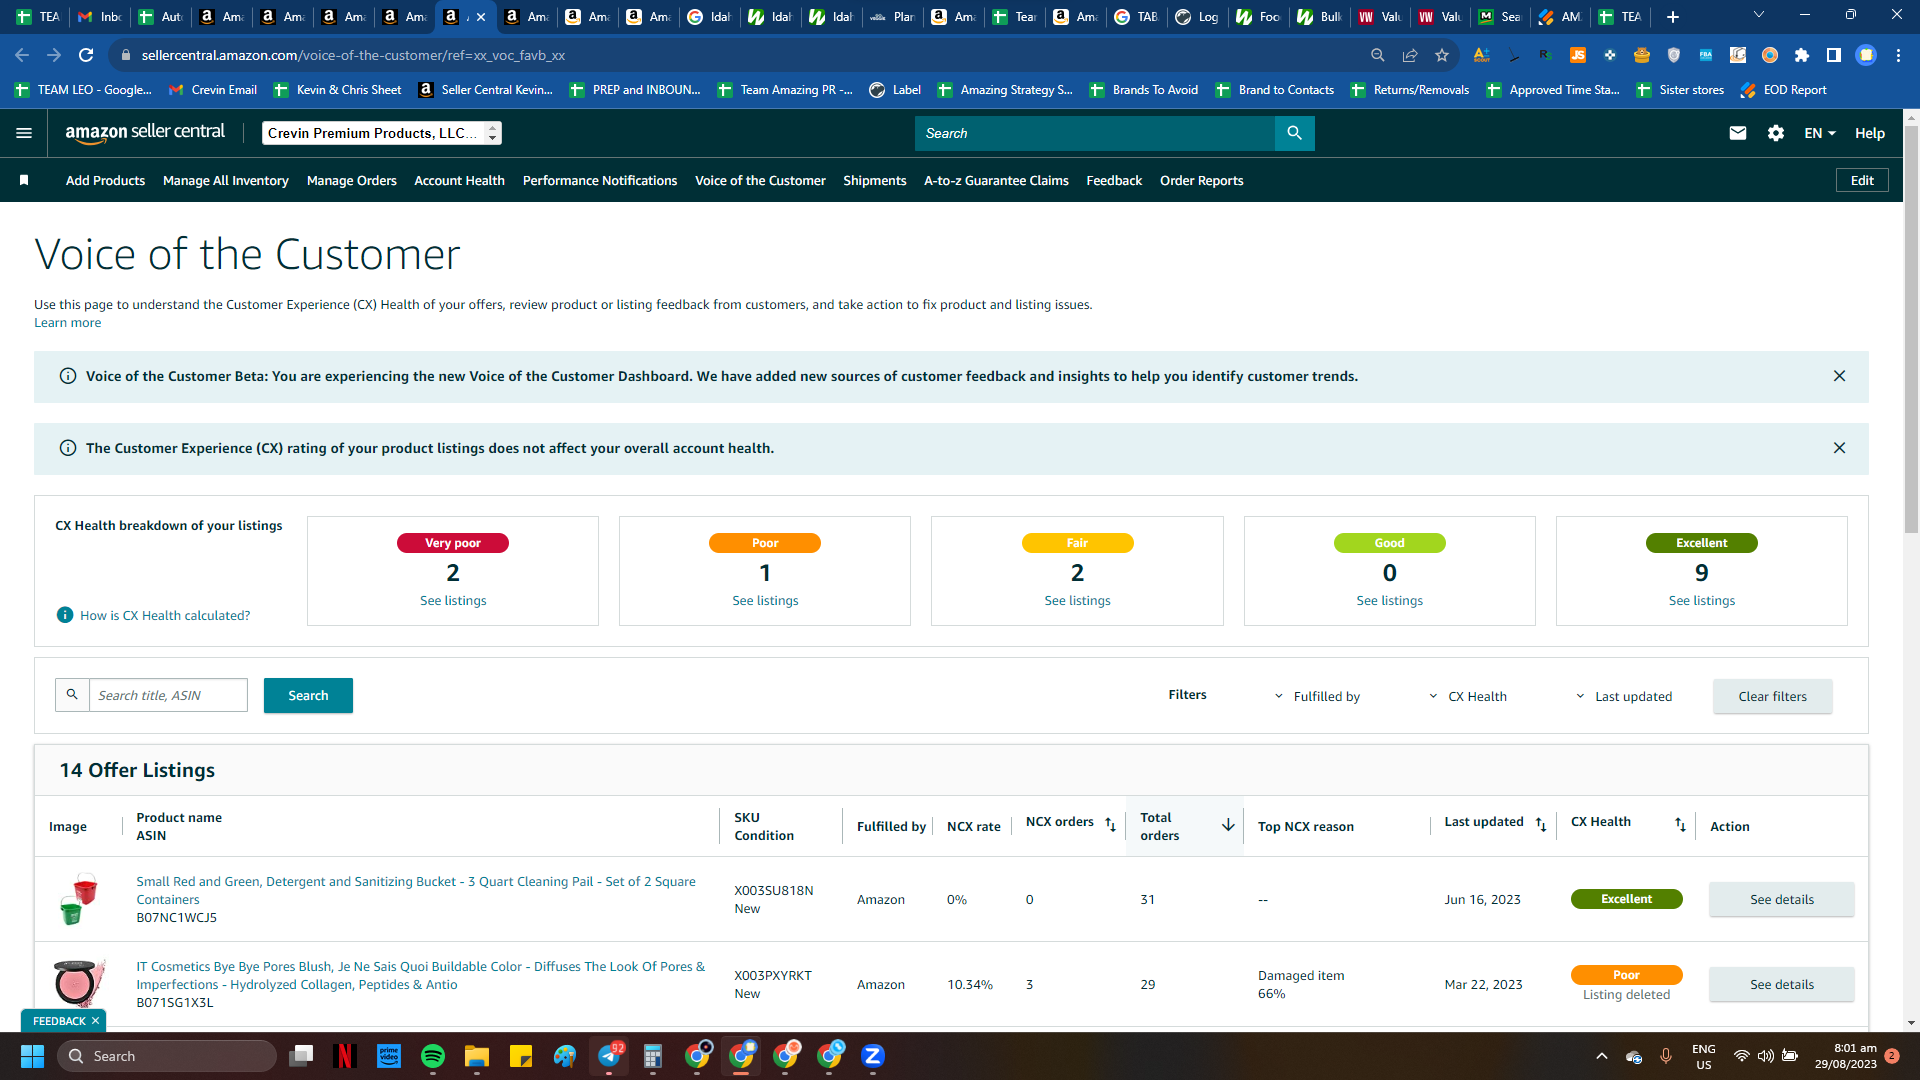
Task: See details for the Cleaning Pail listing
Action: tap(1782, 899)
